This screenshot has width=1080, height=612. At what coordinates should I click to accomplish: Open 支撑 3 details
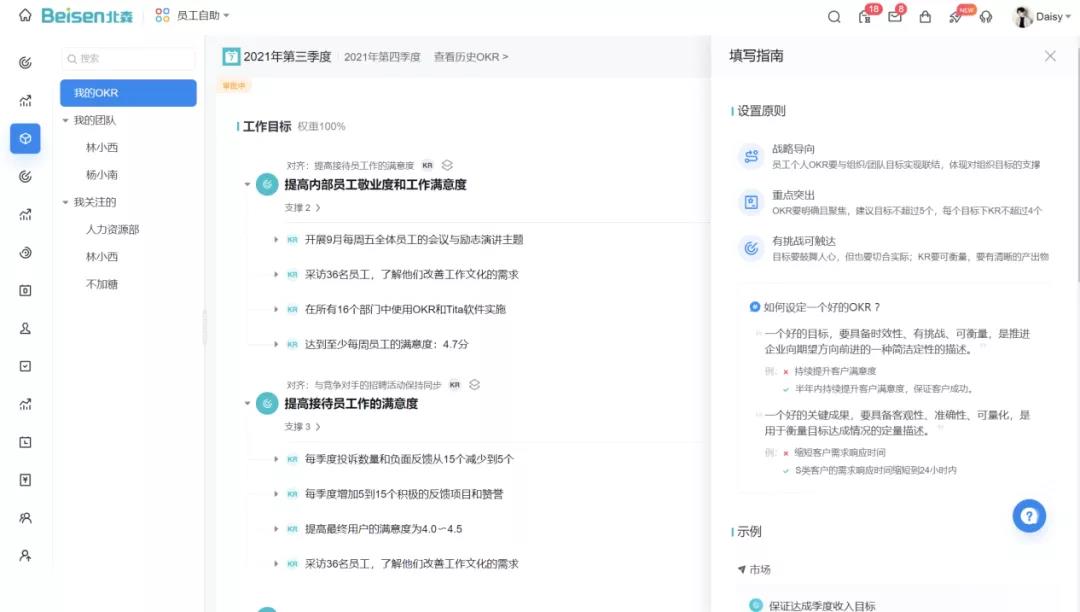click(x=302, y=427)
